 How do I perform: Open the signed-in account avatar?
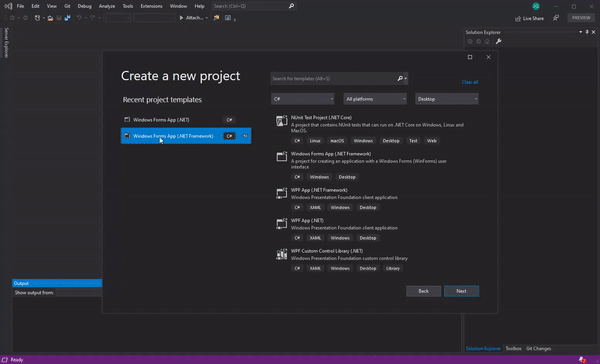(x=536, y=6)
